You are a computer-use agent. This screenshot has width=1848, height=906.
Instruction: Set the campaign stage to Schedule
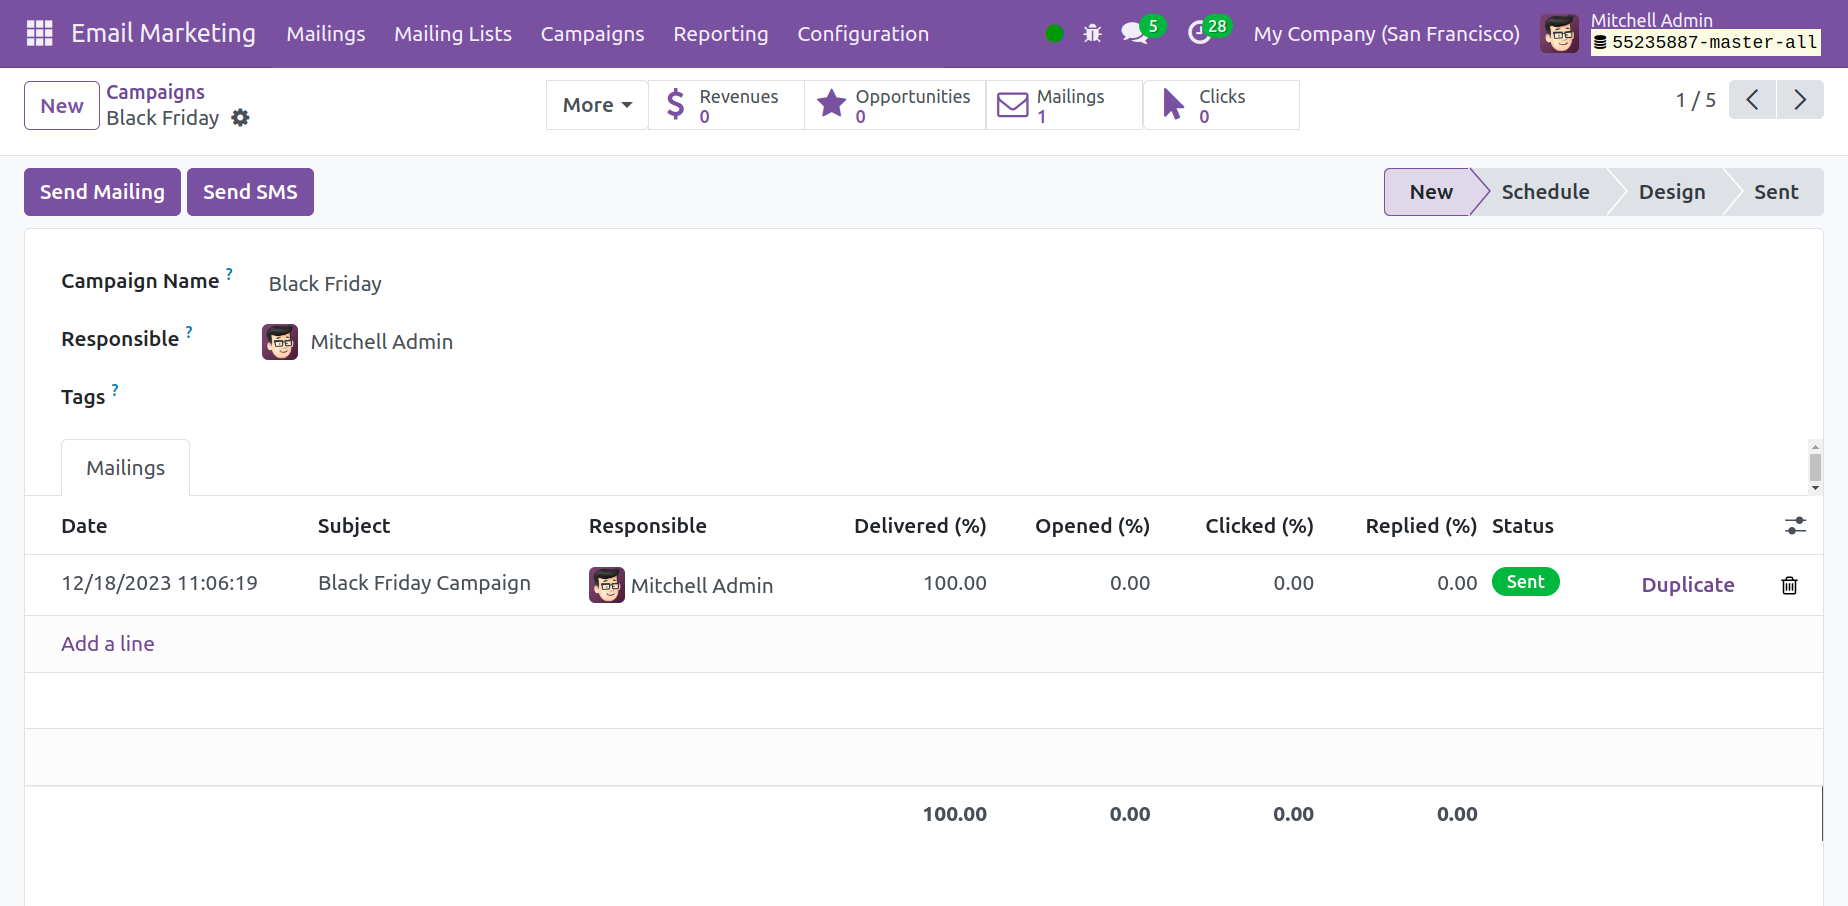[1544, 192]
